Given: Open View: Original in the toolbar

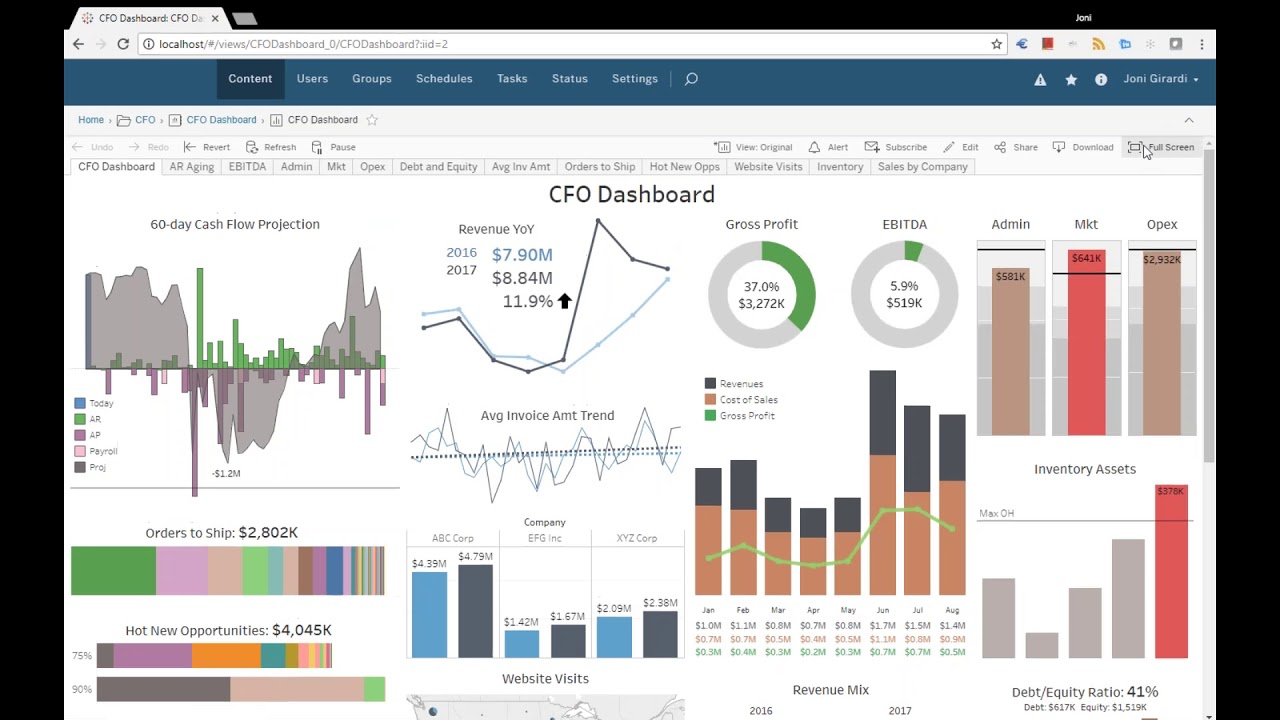Looking at the screenshot, I should [753, 147].
